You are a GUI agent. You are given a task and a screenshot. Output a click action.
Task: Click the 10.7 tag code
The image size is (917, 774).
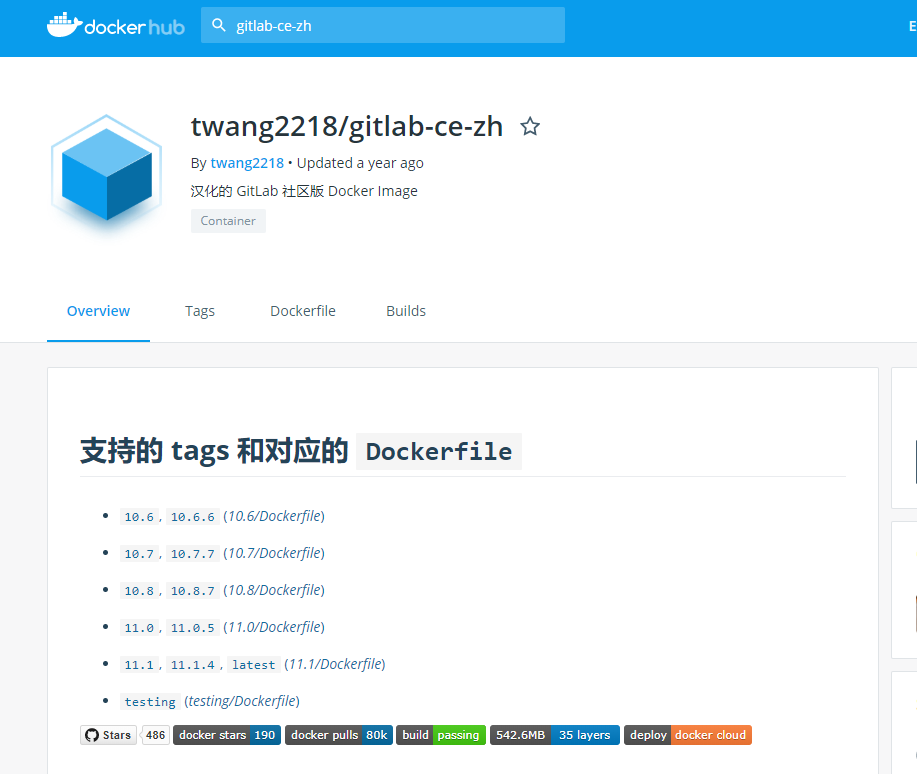(x=139, y=553)
